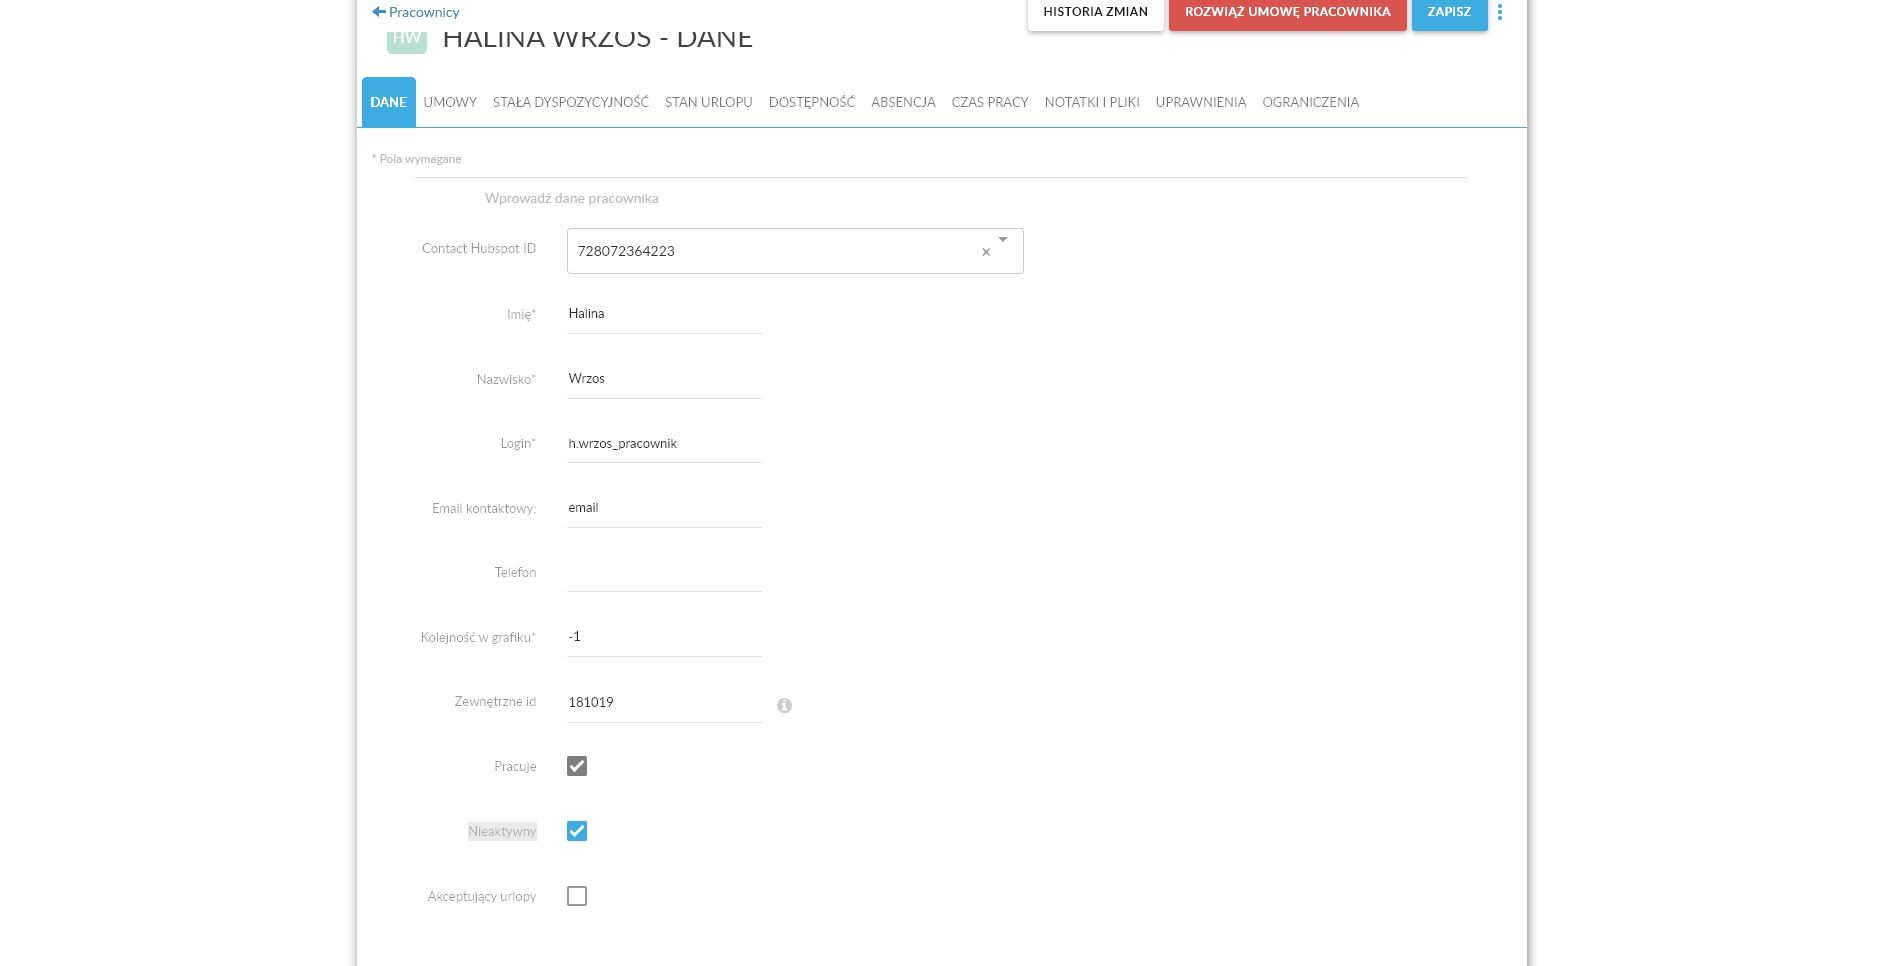Image resolution: width=1892 pixels, height=966 pixels.
Task: Focus the Telefon input field
Action: tap(664, 573)
